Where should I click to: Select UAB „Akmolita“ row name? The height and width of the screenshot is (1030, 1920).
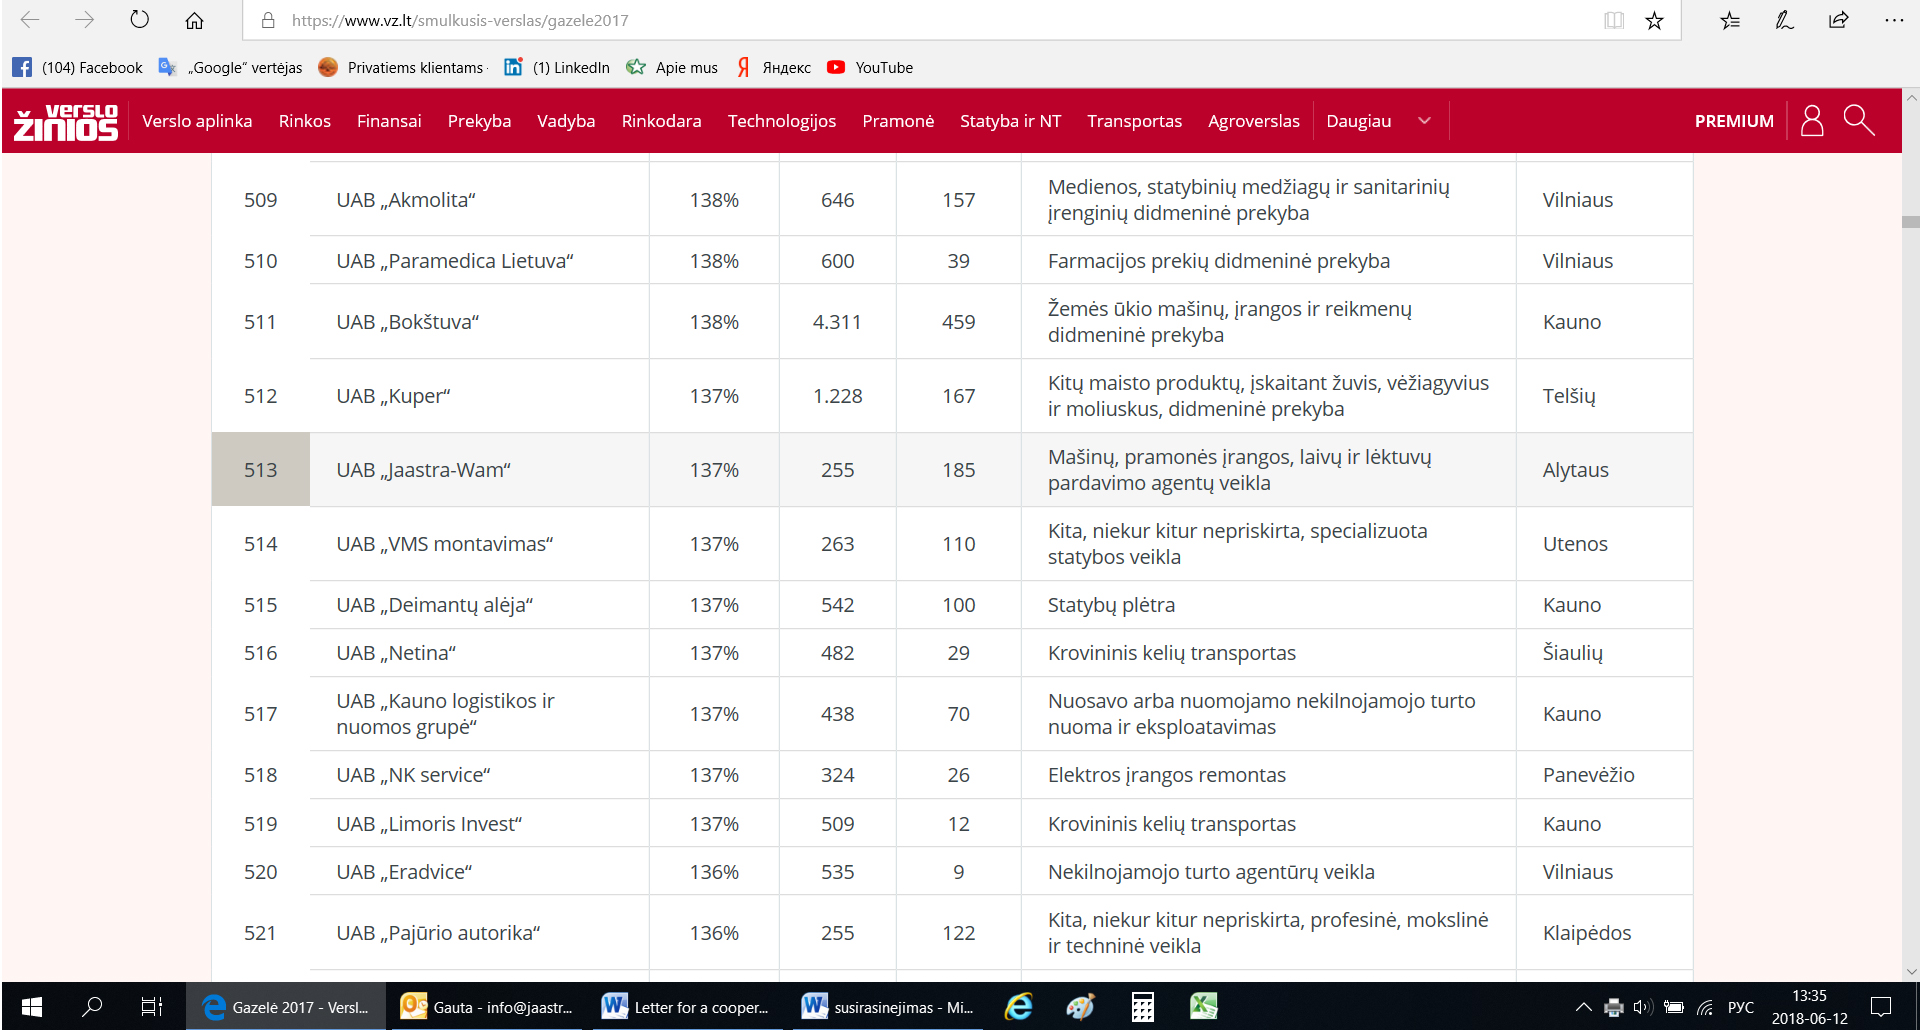point(406,200)
